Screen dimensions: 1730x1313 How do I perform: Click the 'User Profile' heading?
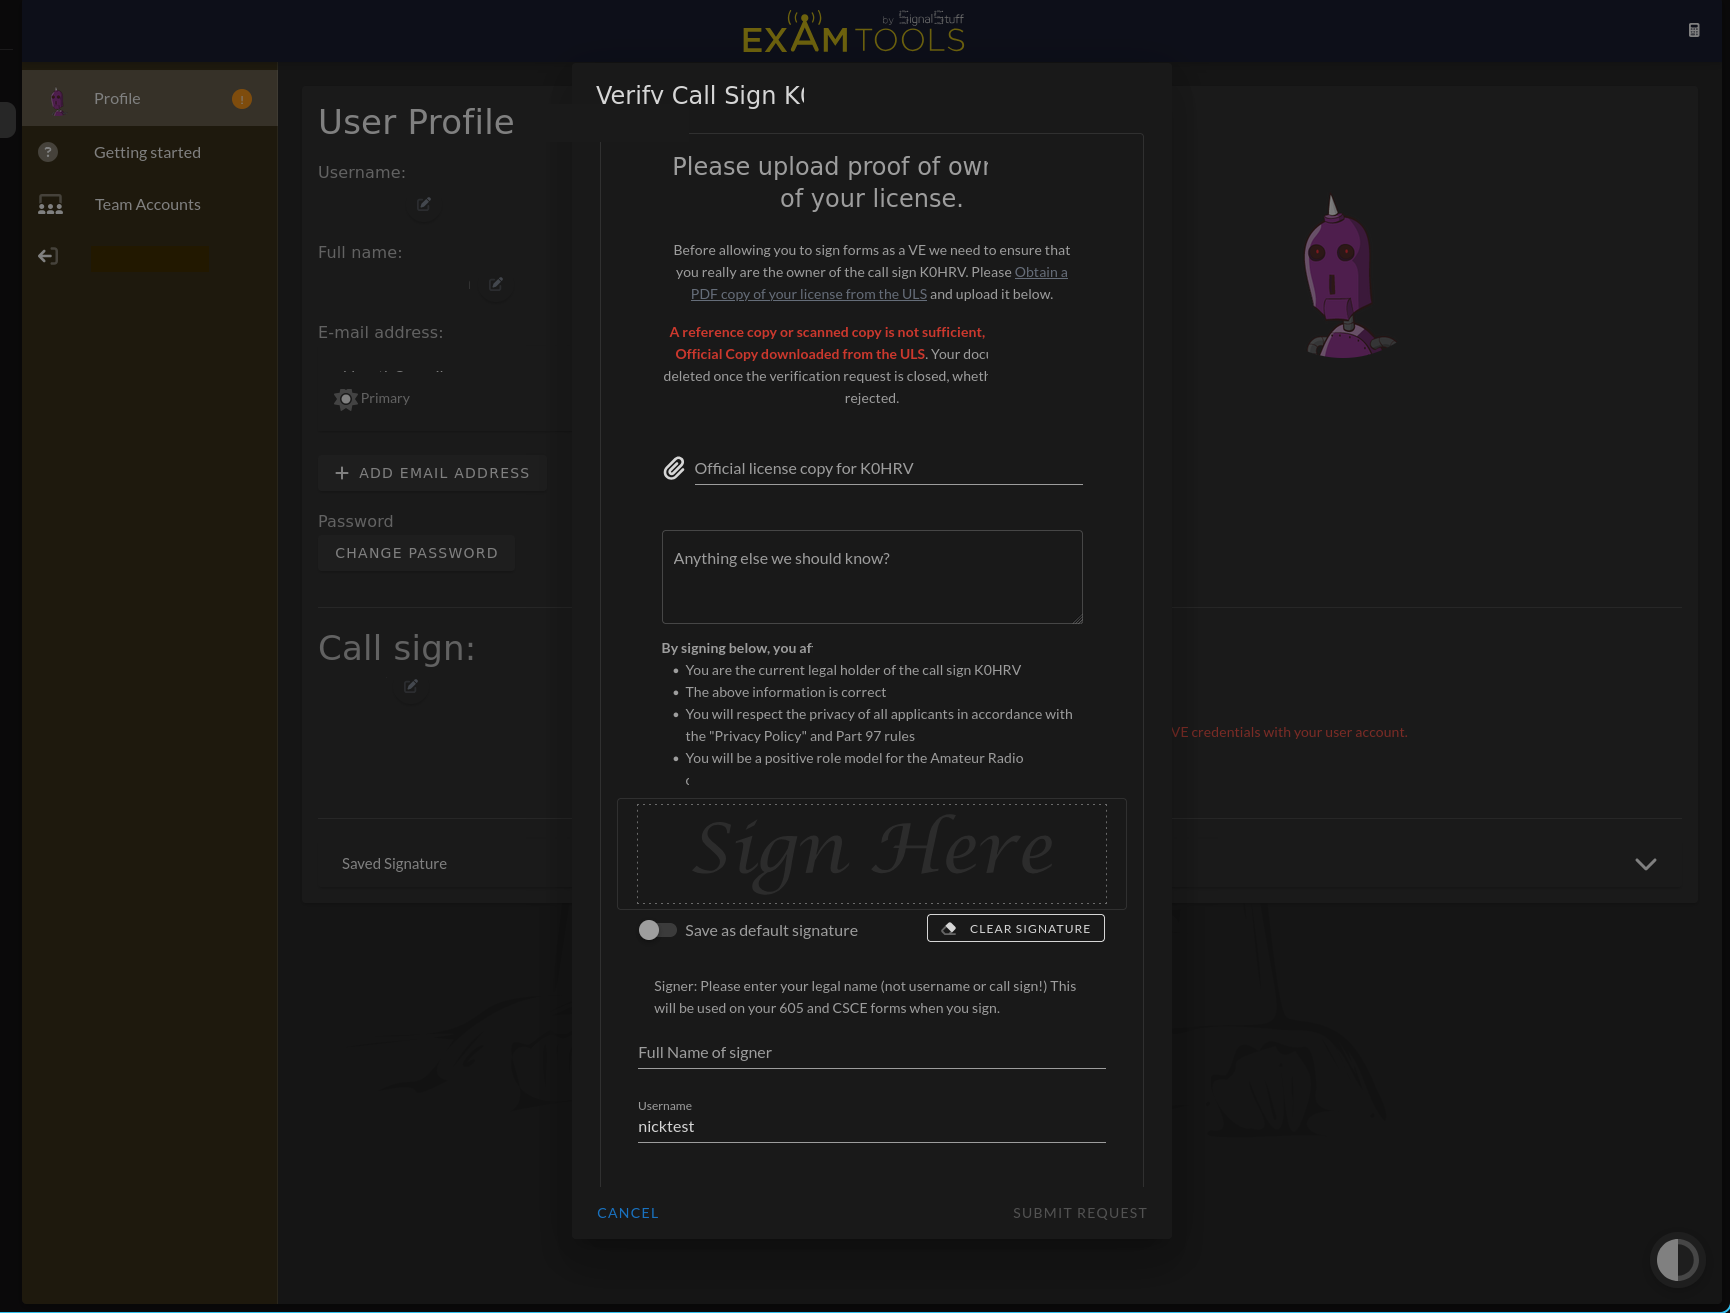[416, 121]
